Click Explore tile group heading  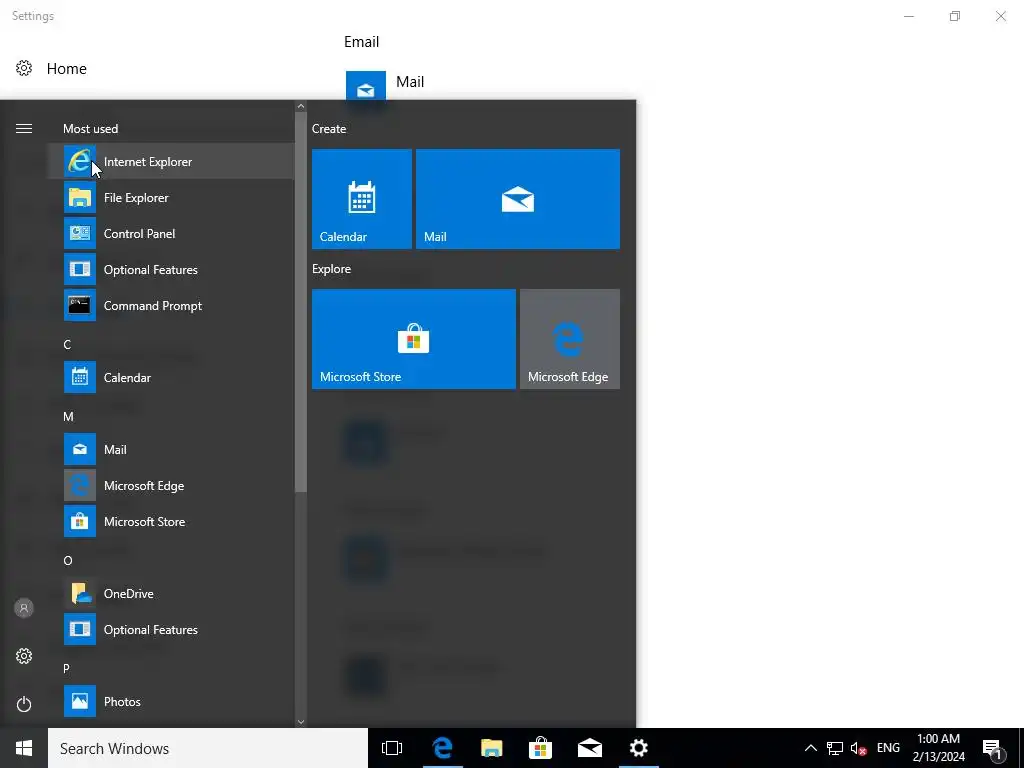[331, 268]
